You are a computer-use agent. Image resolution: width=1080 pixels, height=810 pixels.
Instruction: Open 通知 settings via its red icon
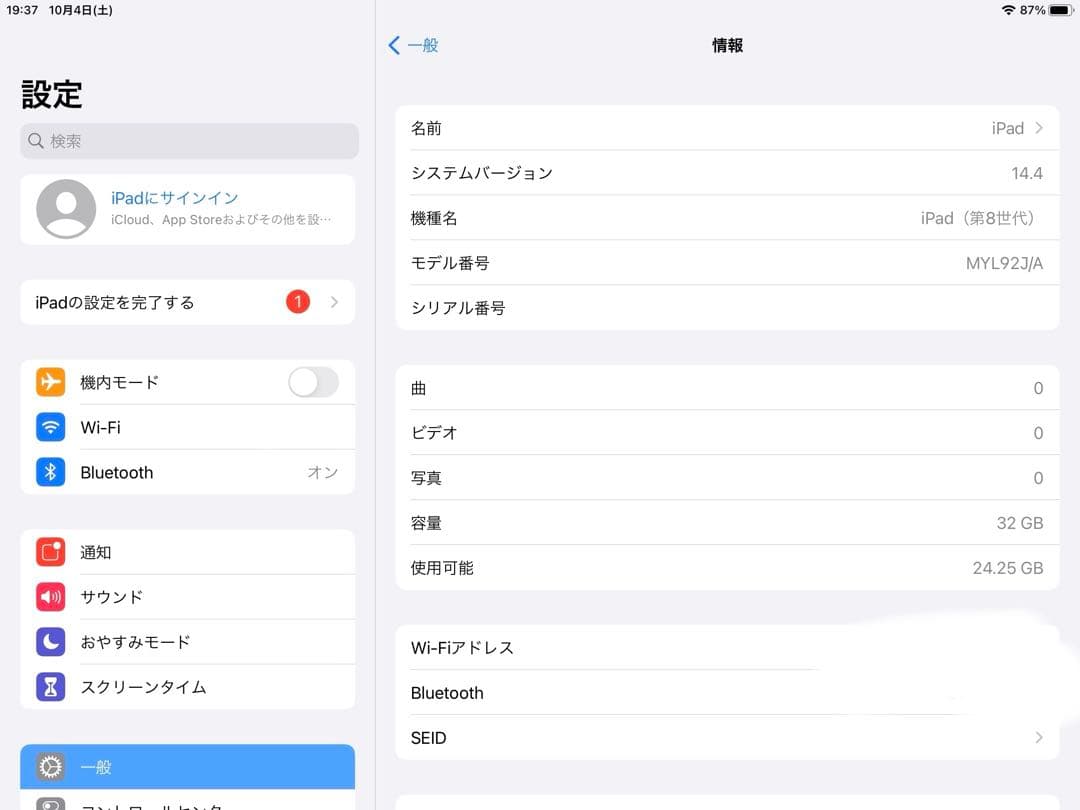click(x=51, y=551)
